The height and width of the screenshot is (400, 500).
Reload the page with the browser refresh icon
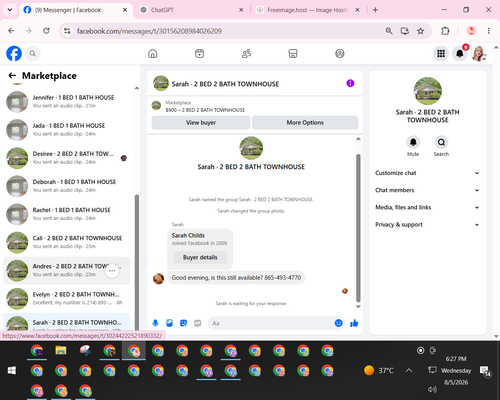pos(46,31)
